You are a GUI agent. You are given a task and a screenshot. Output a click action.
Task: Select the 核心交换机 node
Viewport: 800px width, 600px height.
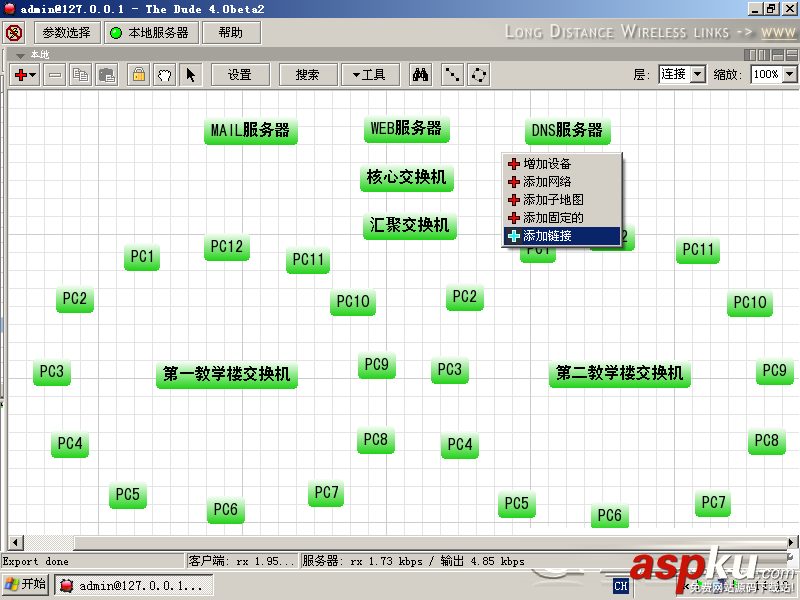(407, 178)
